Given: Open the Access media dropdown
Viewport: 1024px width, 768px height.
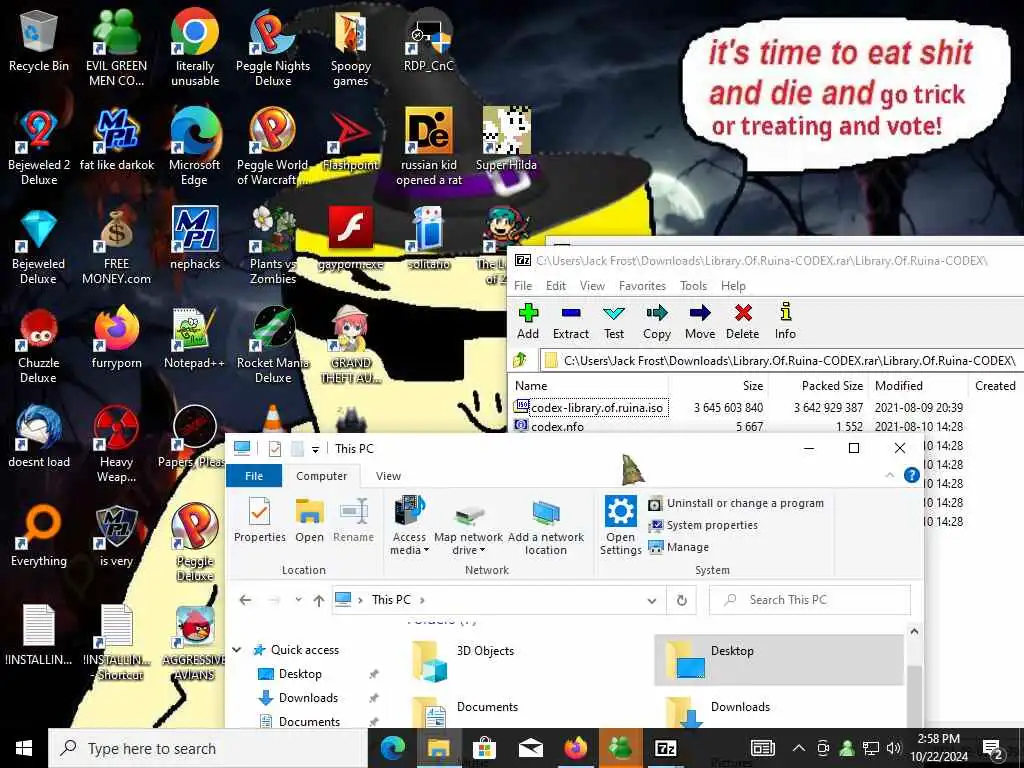Looking at the screenshot, I should click(409, 526).
